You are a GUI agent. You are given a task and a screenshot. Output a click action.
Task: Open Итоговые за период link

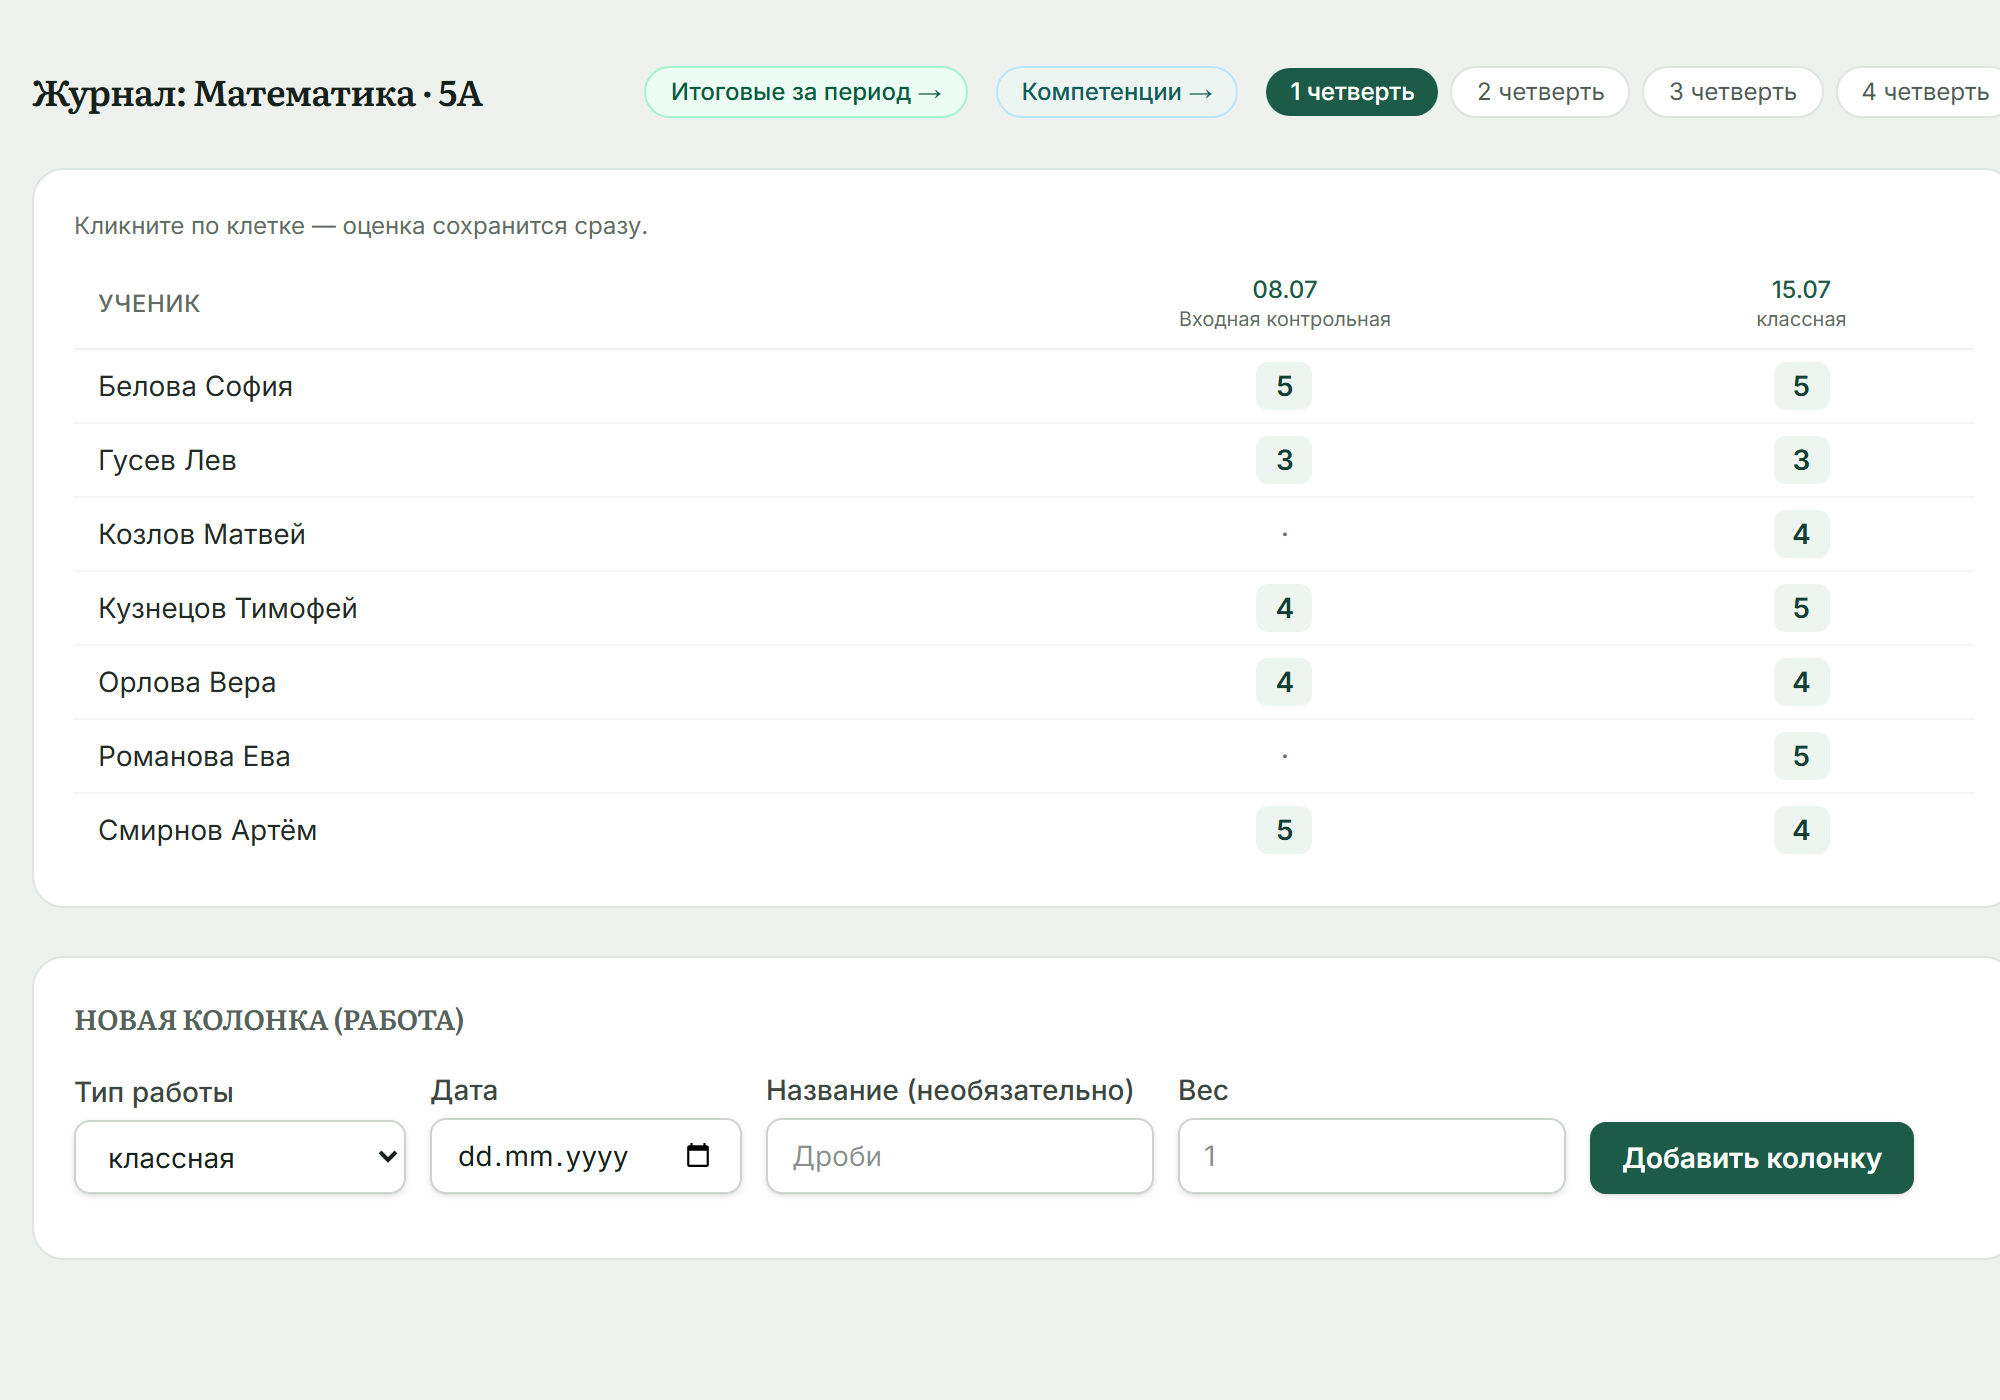[806, 92]
